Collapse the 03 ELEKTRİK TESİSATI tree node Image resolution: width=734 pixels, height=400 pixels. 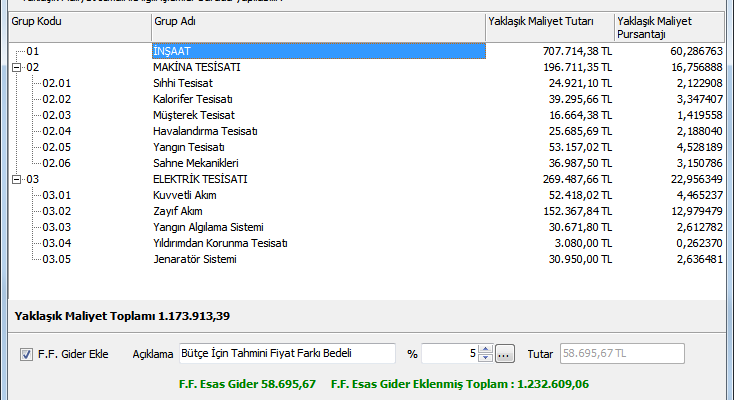[x=16, y=180]
